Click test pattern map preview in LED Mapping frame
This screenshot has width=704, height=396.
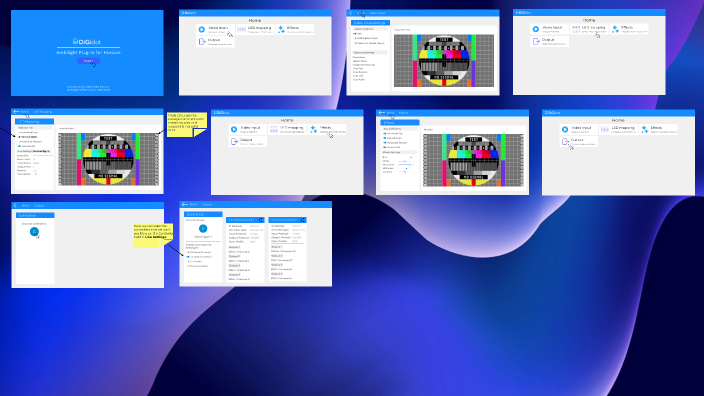pos(109,159)
